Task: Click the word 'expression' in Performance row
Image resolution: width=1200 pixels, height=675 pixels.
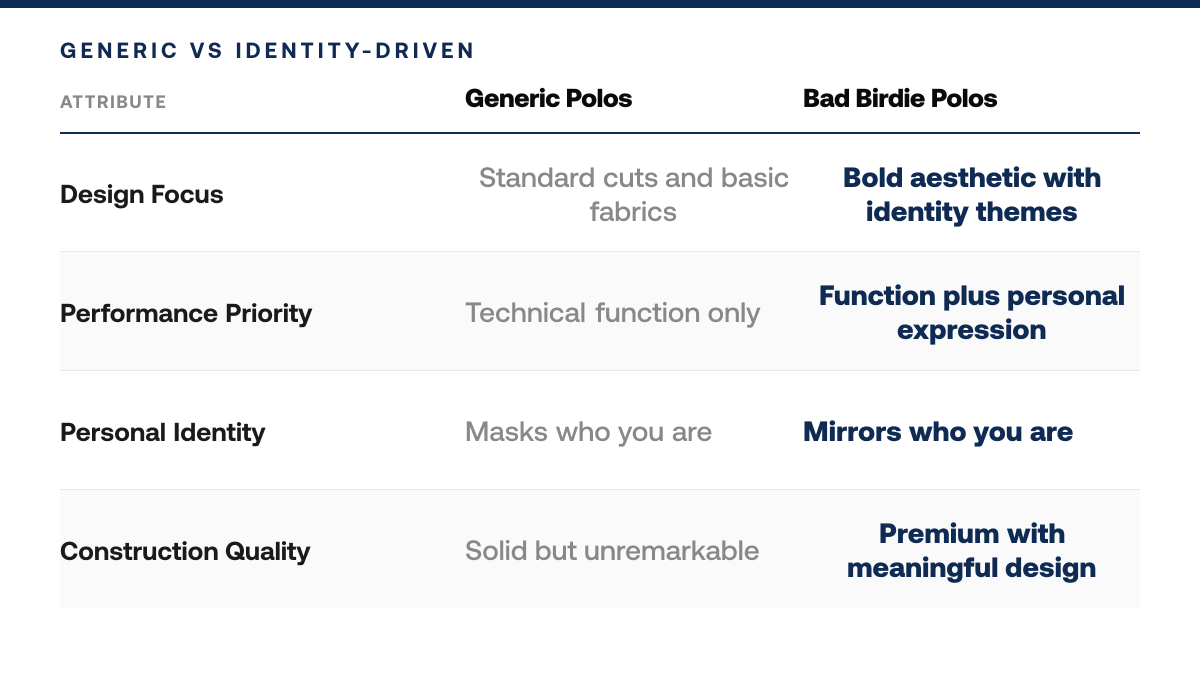Action: coord(972,331)
